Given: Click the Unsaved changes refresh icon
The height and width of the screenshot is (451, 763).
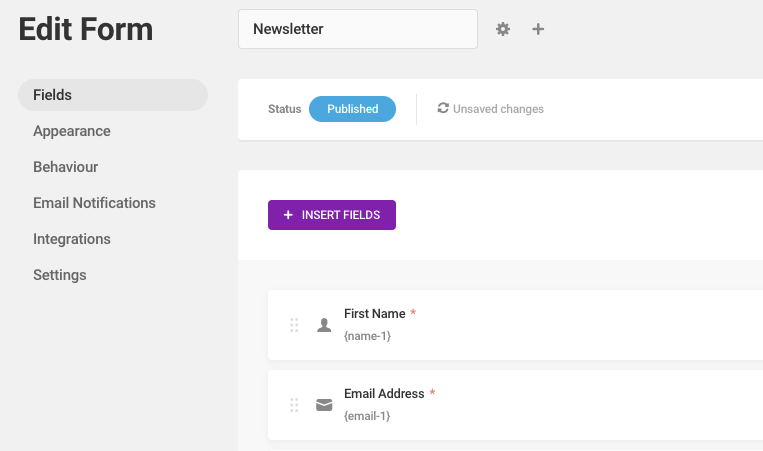Looking at the screenshot, I should (443, 108).
